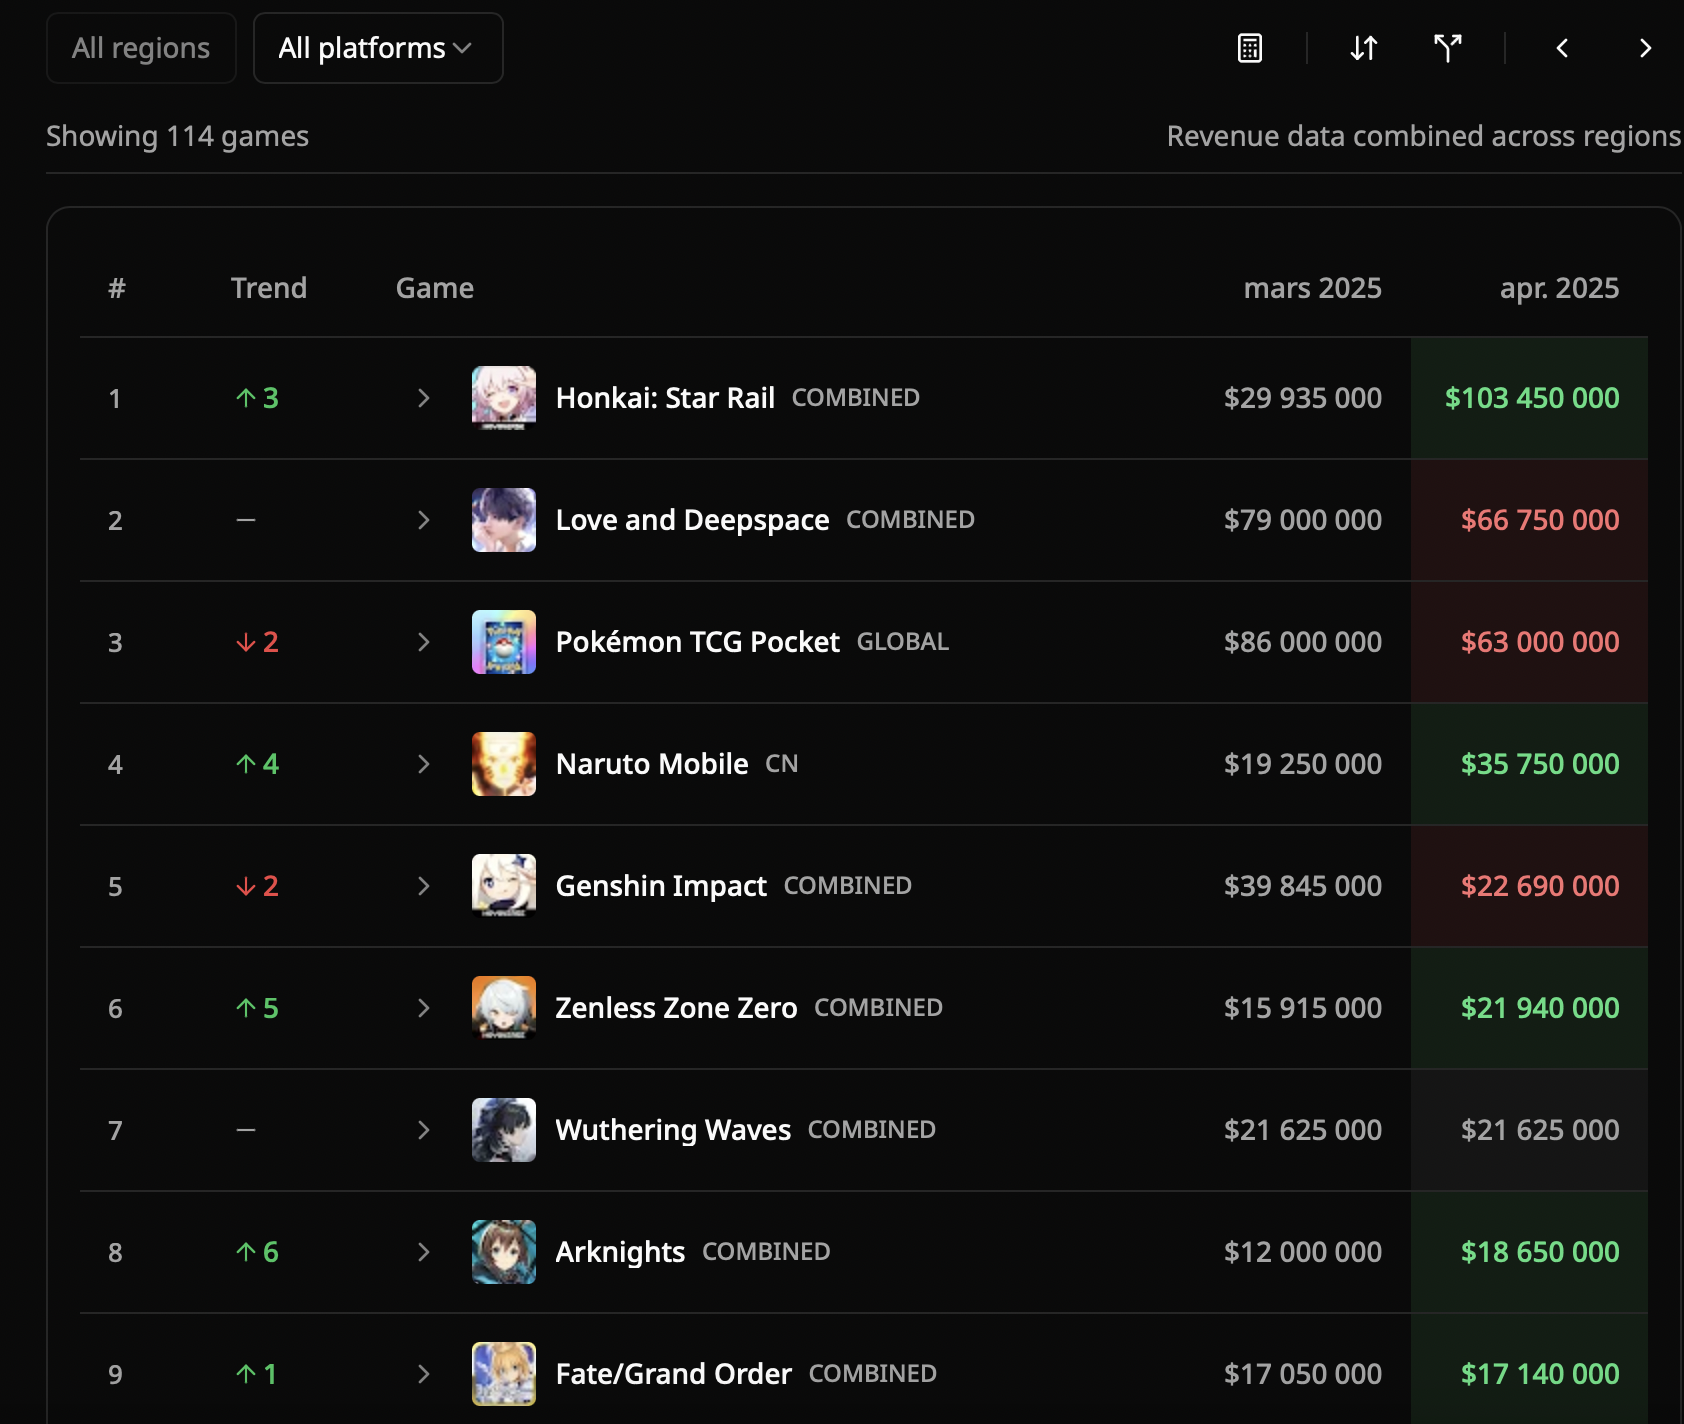Image resolution: width=1684 pixels, height=1424 pixels.
Task: Click the $19 250 000 March revenue cell
Action: pyautogui.click(x=1303, y=764)
